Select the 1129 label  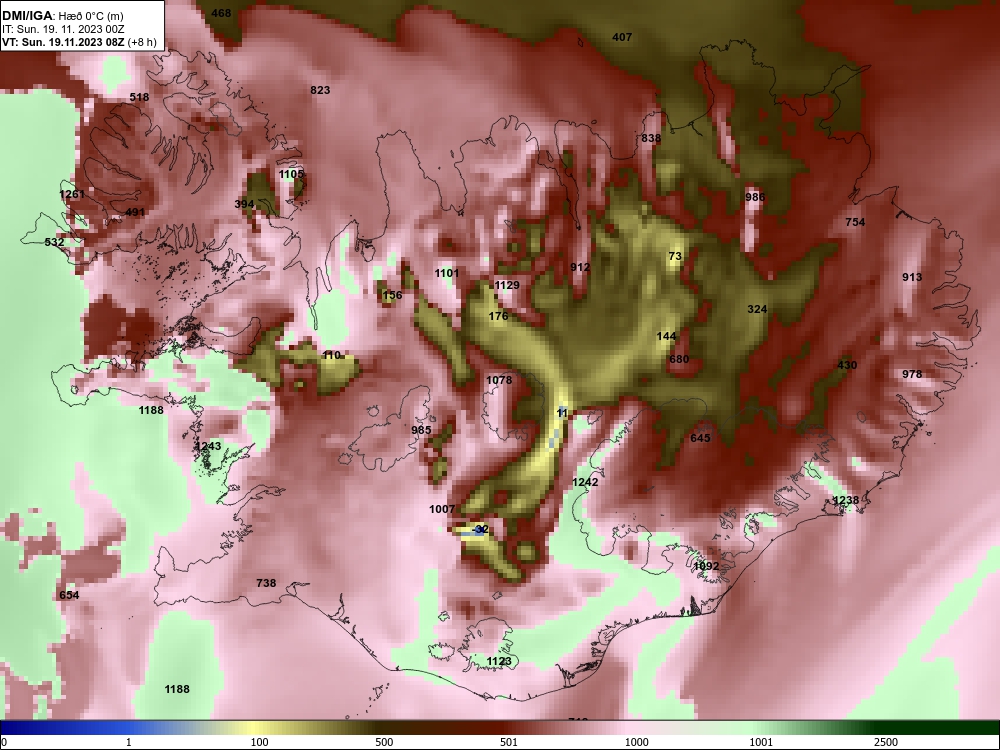pyautogui.click(x=507, y=285)
